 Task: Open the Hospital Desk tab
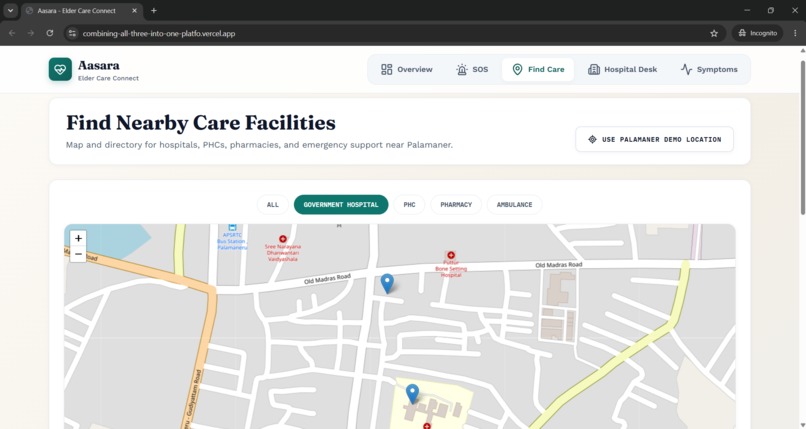[622, 69]
